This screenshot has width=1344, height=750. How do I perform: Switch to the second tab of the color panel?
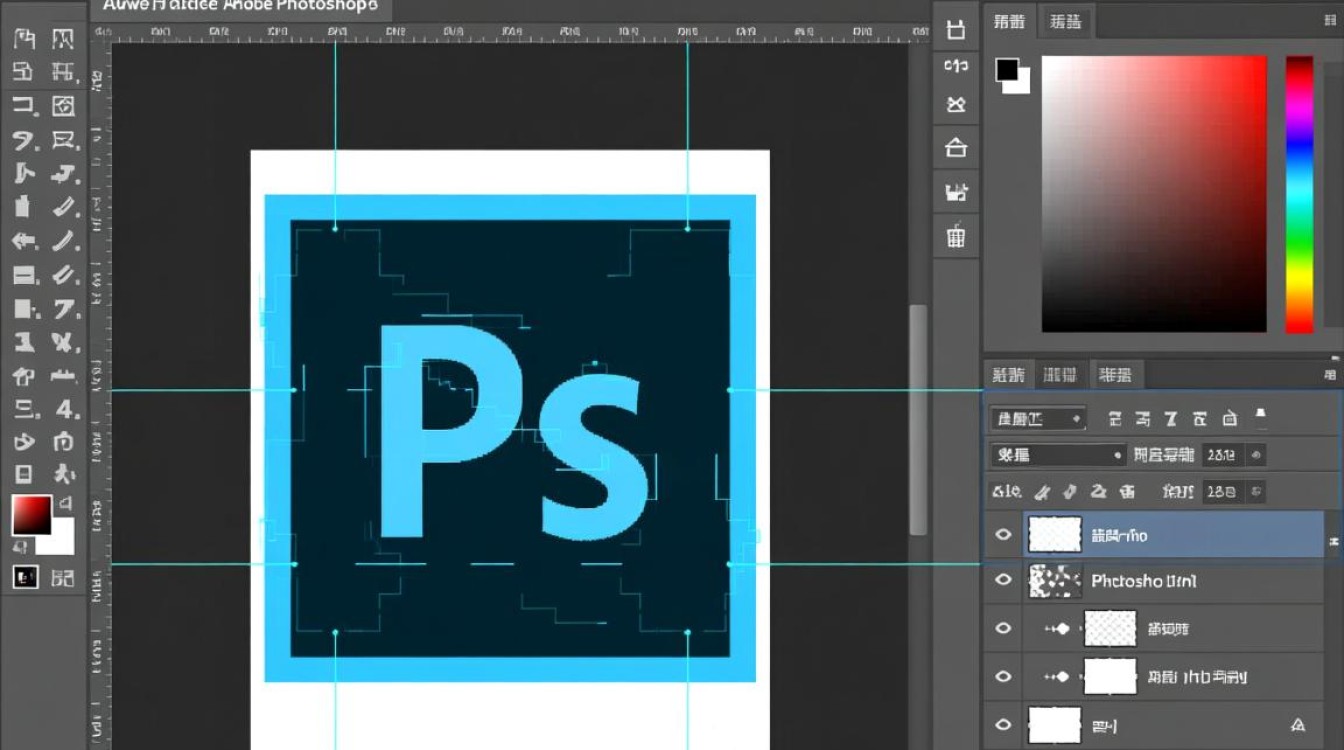[1066, 21]
